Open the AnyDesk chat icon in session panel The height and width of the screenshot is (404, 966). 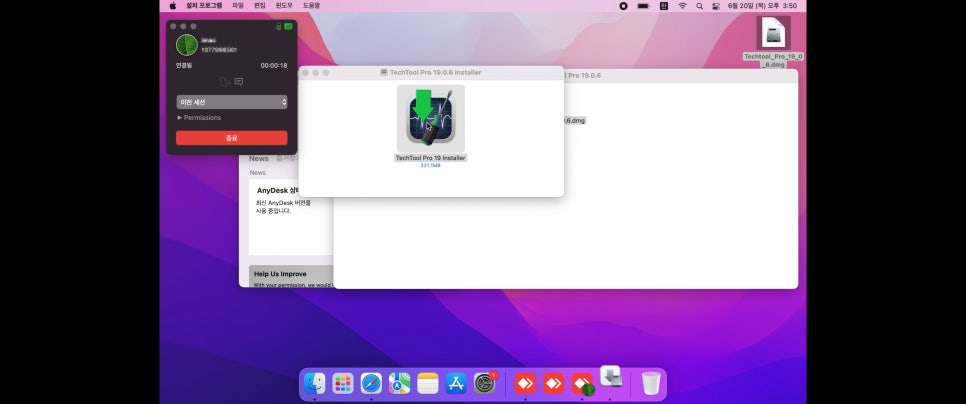(238, 81)
